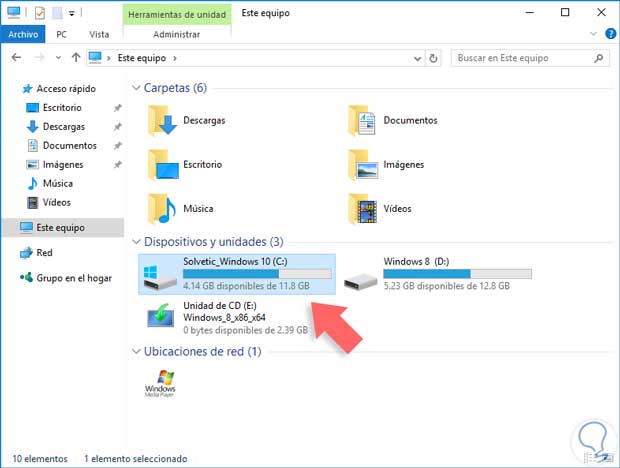
Task: Click the refresh button beside address bar
Action: tap(433, 58)
